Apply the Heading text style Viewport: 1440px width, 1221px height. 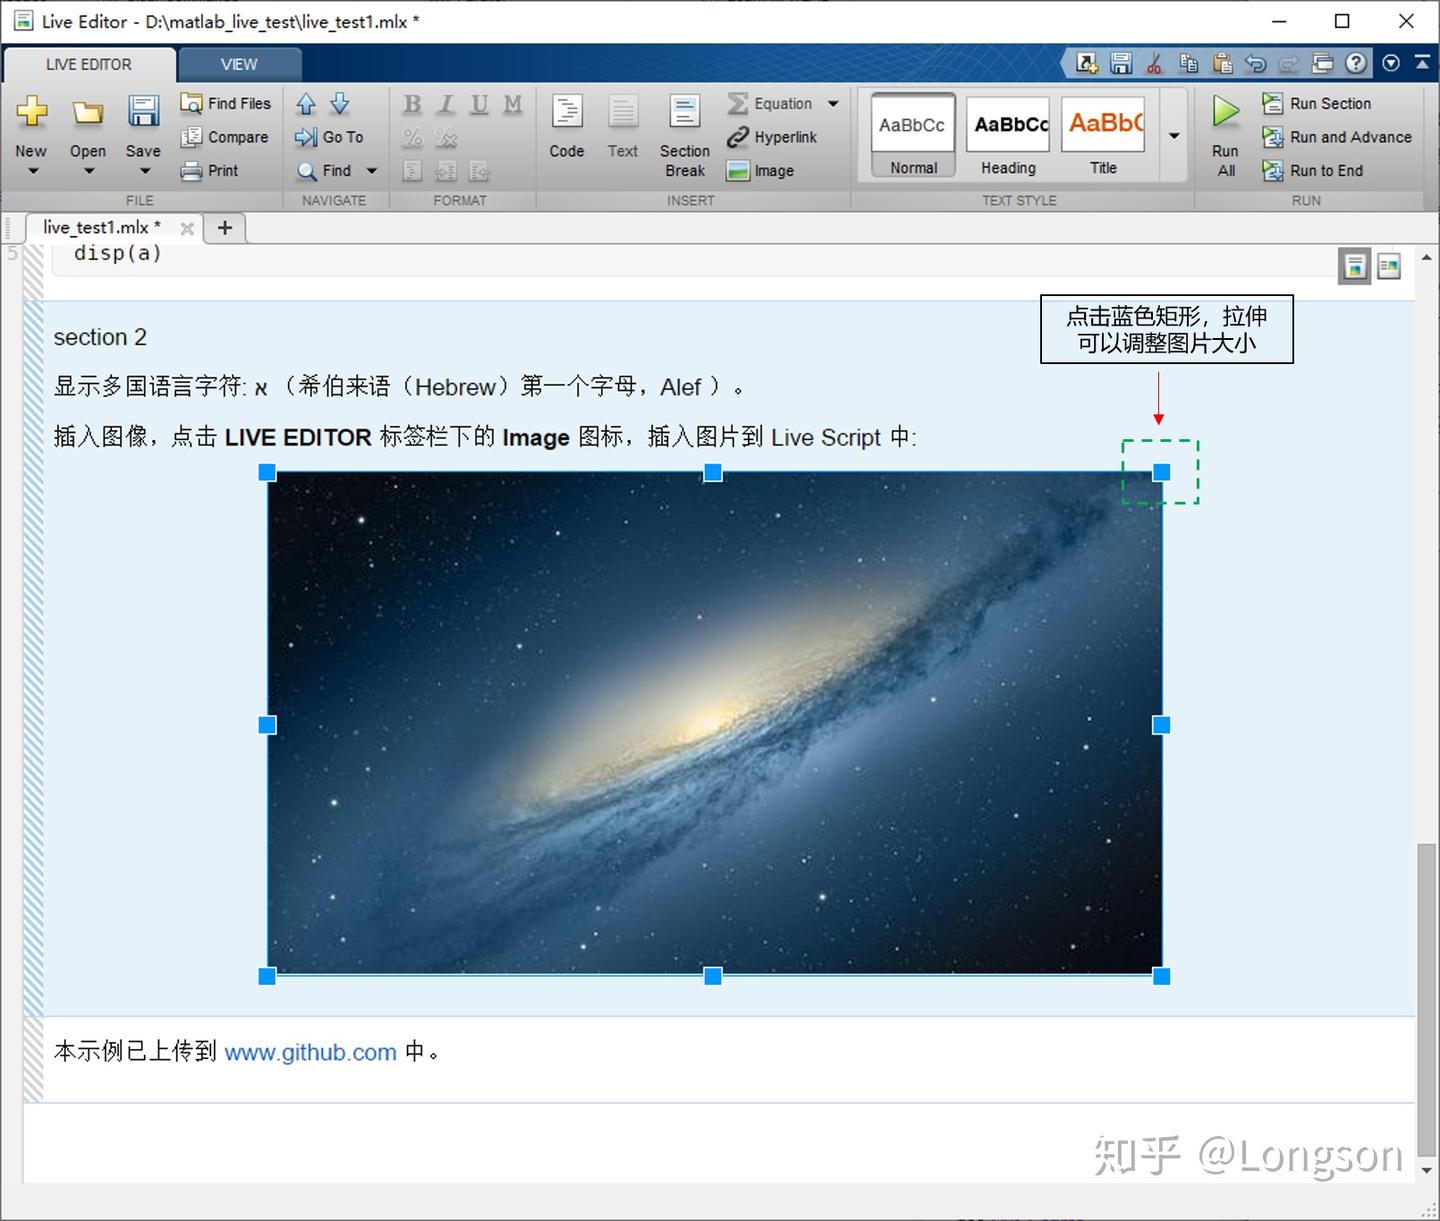[1007, 135]
